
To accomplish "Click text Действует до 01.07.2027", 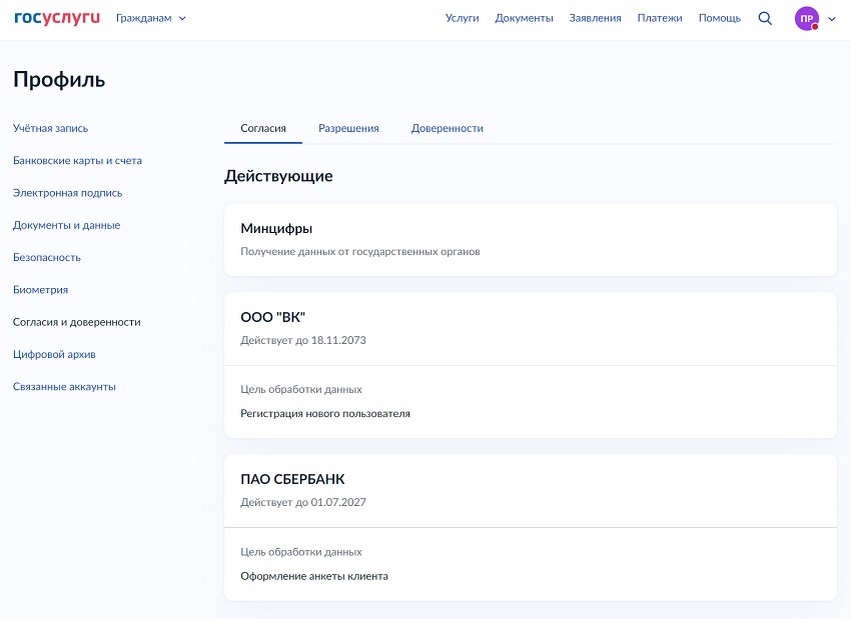I will [303, 502].
